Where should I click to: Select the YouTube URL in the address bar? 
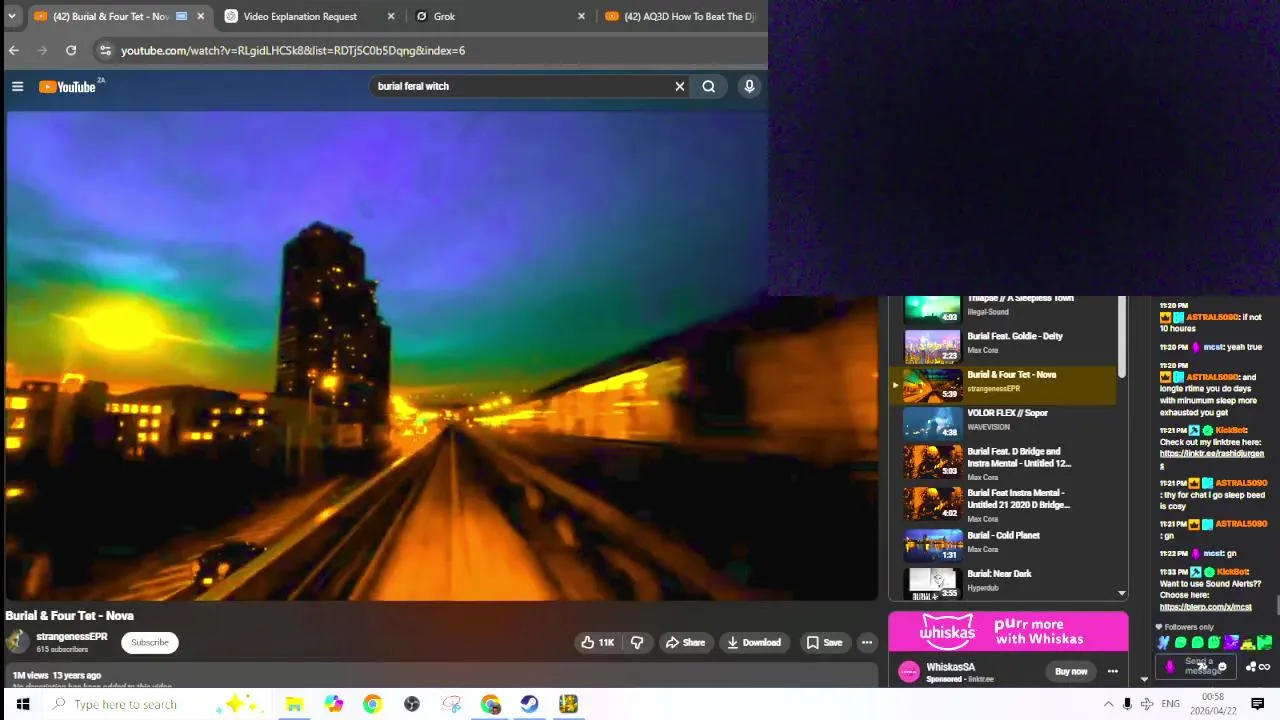click(x=293, y=50)
